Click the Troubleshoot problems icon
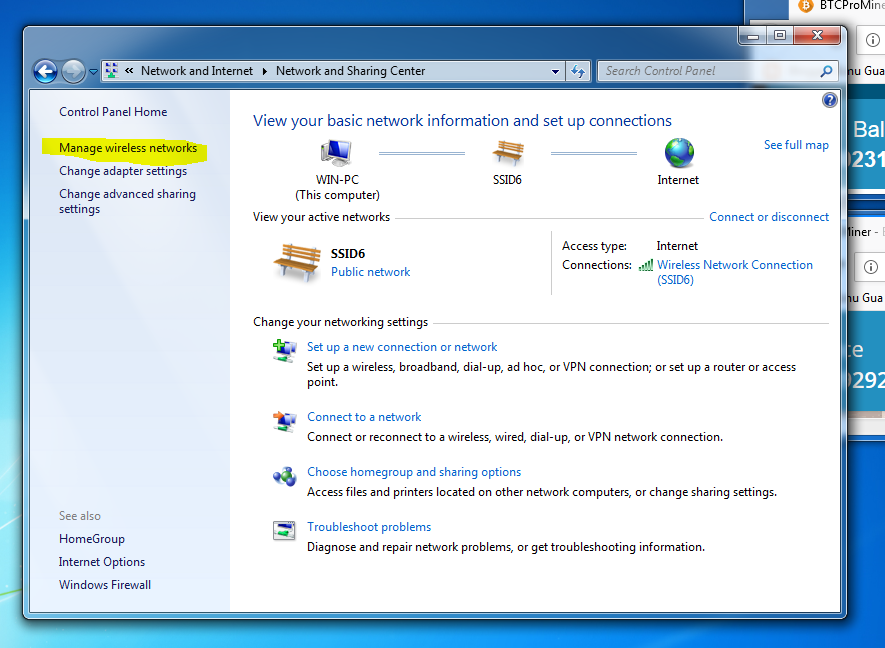885x648 pixels. [284, 531]
